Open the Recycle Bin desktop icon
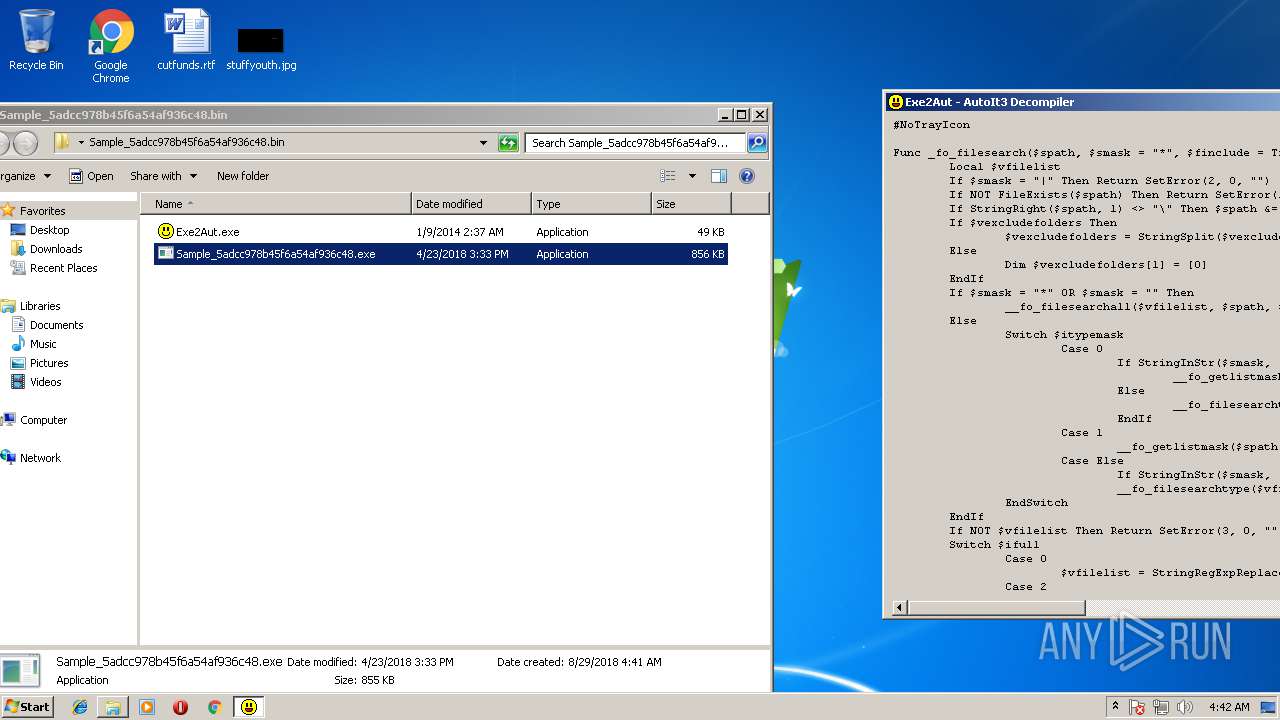Viewport: 1280px width, 720px height. tap(36, 40)
